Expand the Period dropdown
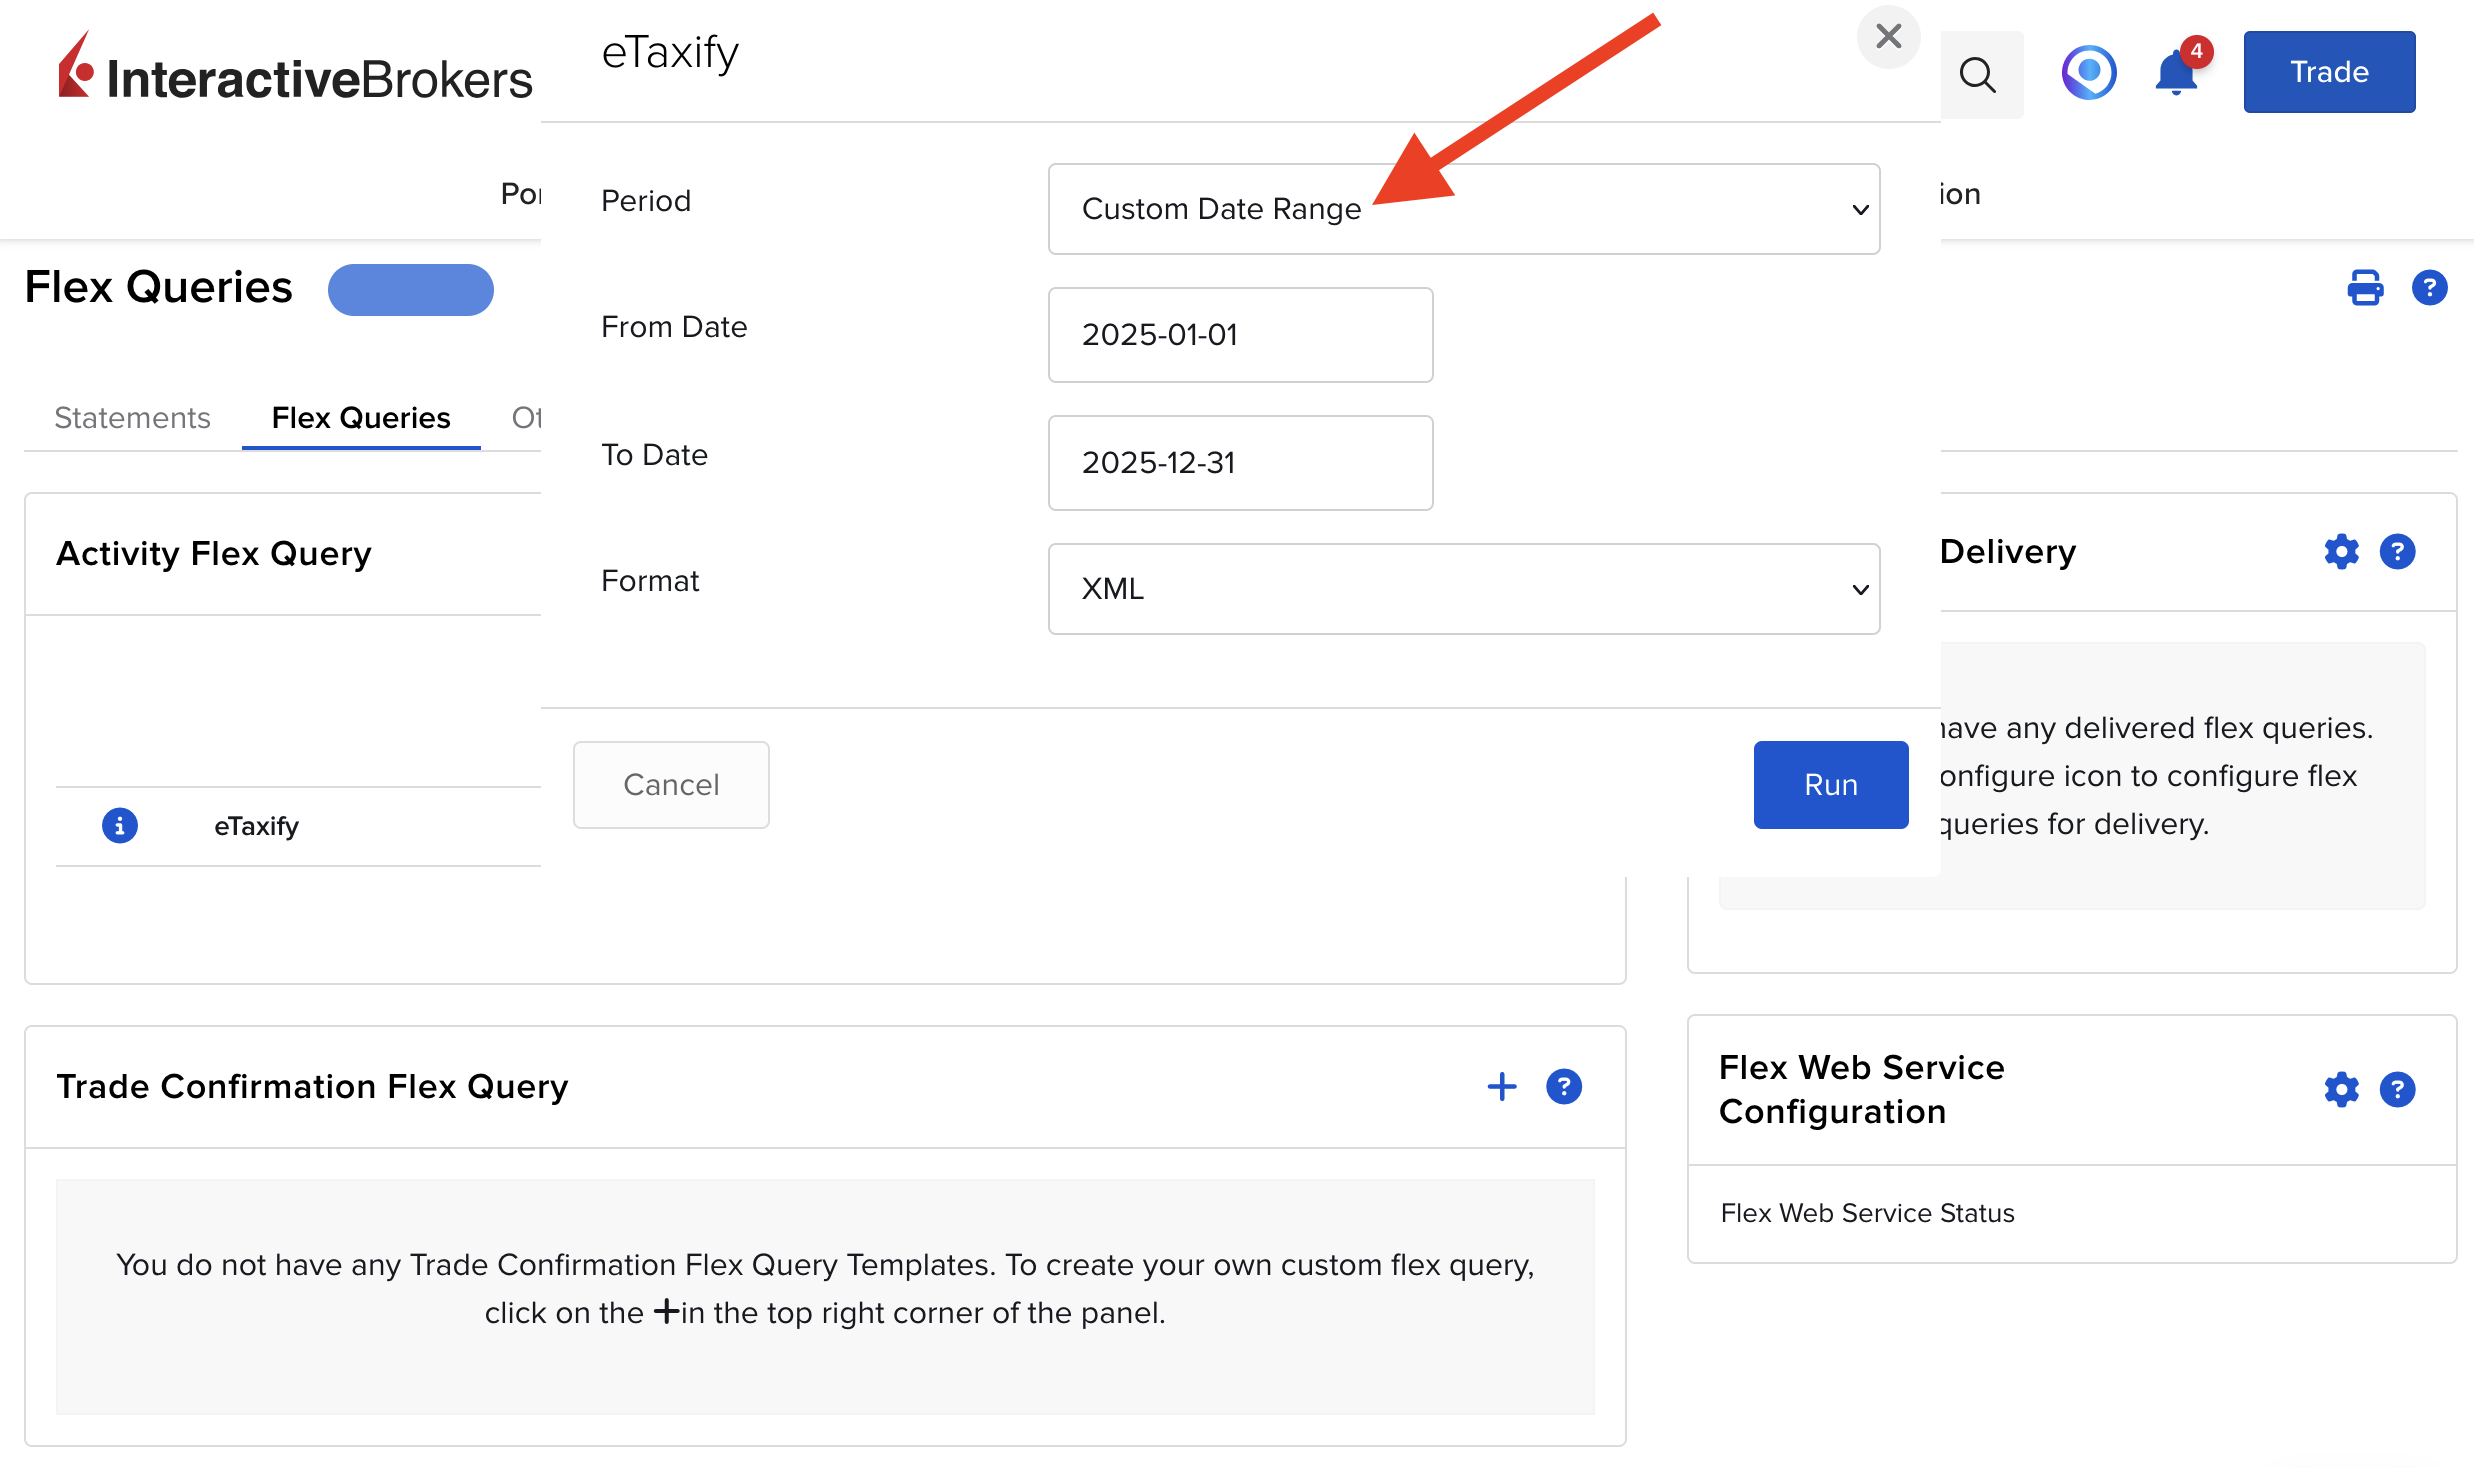 pyautogui.click(x=1464, y=209)
